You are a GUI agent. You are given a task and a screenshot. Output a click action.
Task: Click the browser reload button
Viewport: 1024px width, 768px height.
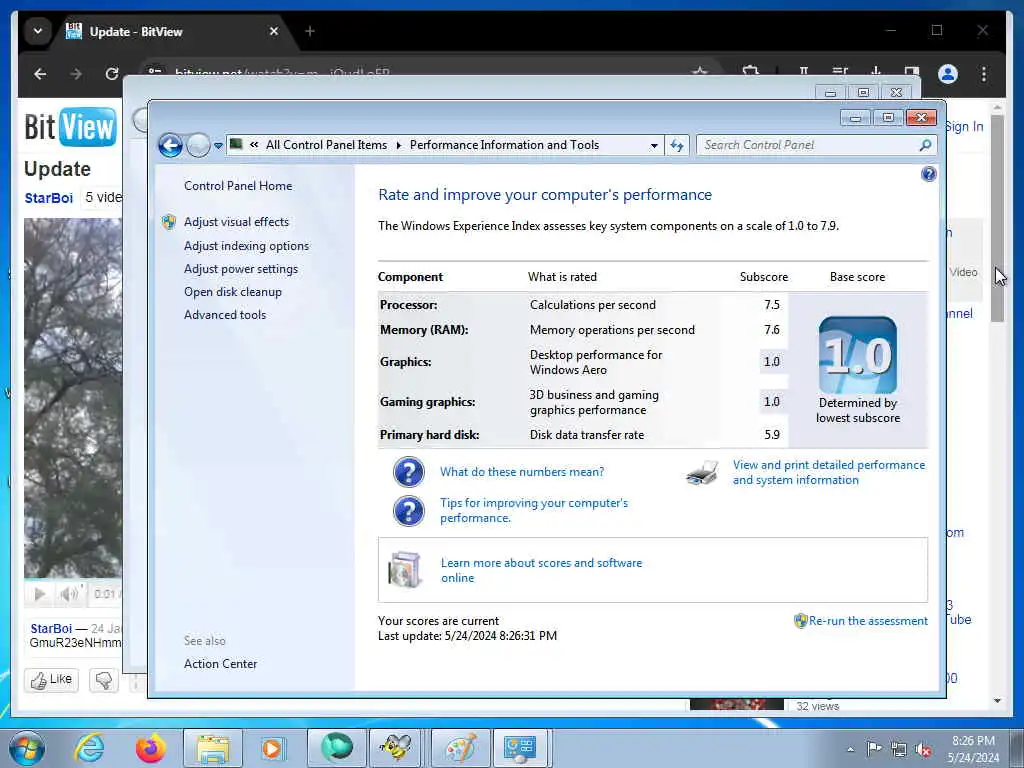pyautogui.click(x=112, y=74)
